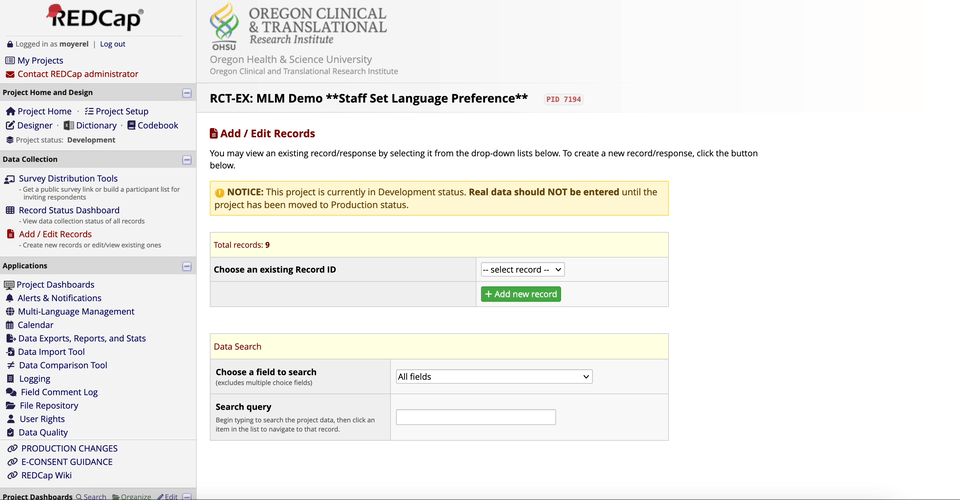Screen dimensions: 960x500
Task: Click the Project Dashboards Search link
Action: pyautogui.click(x=91, y=496)
